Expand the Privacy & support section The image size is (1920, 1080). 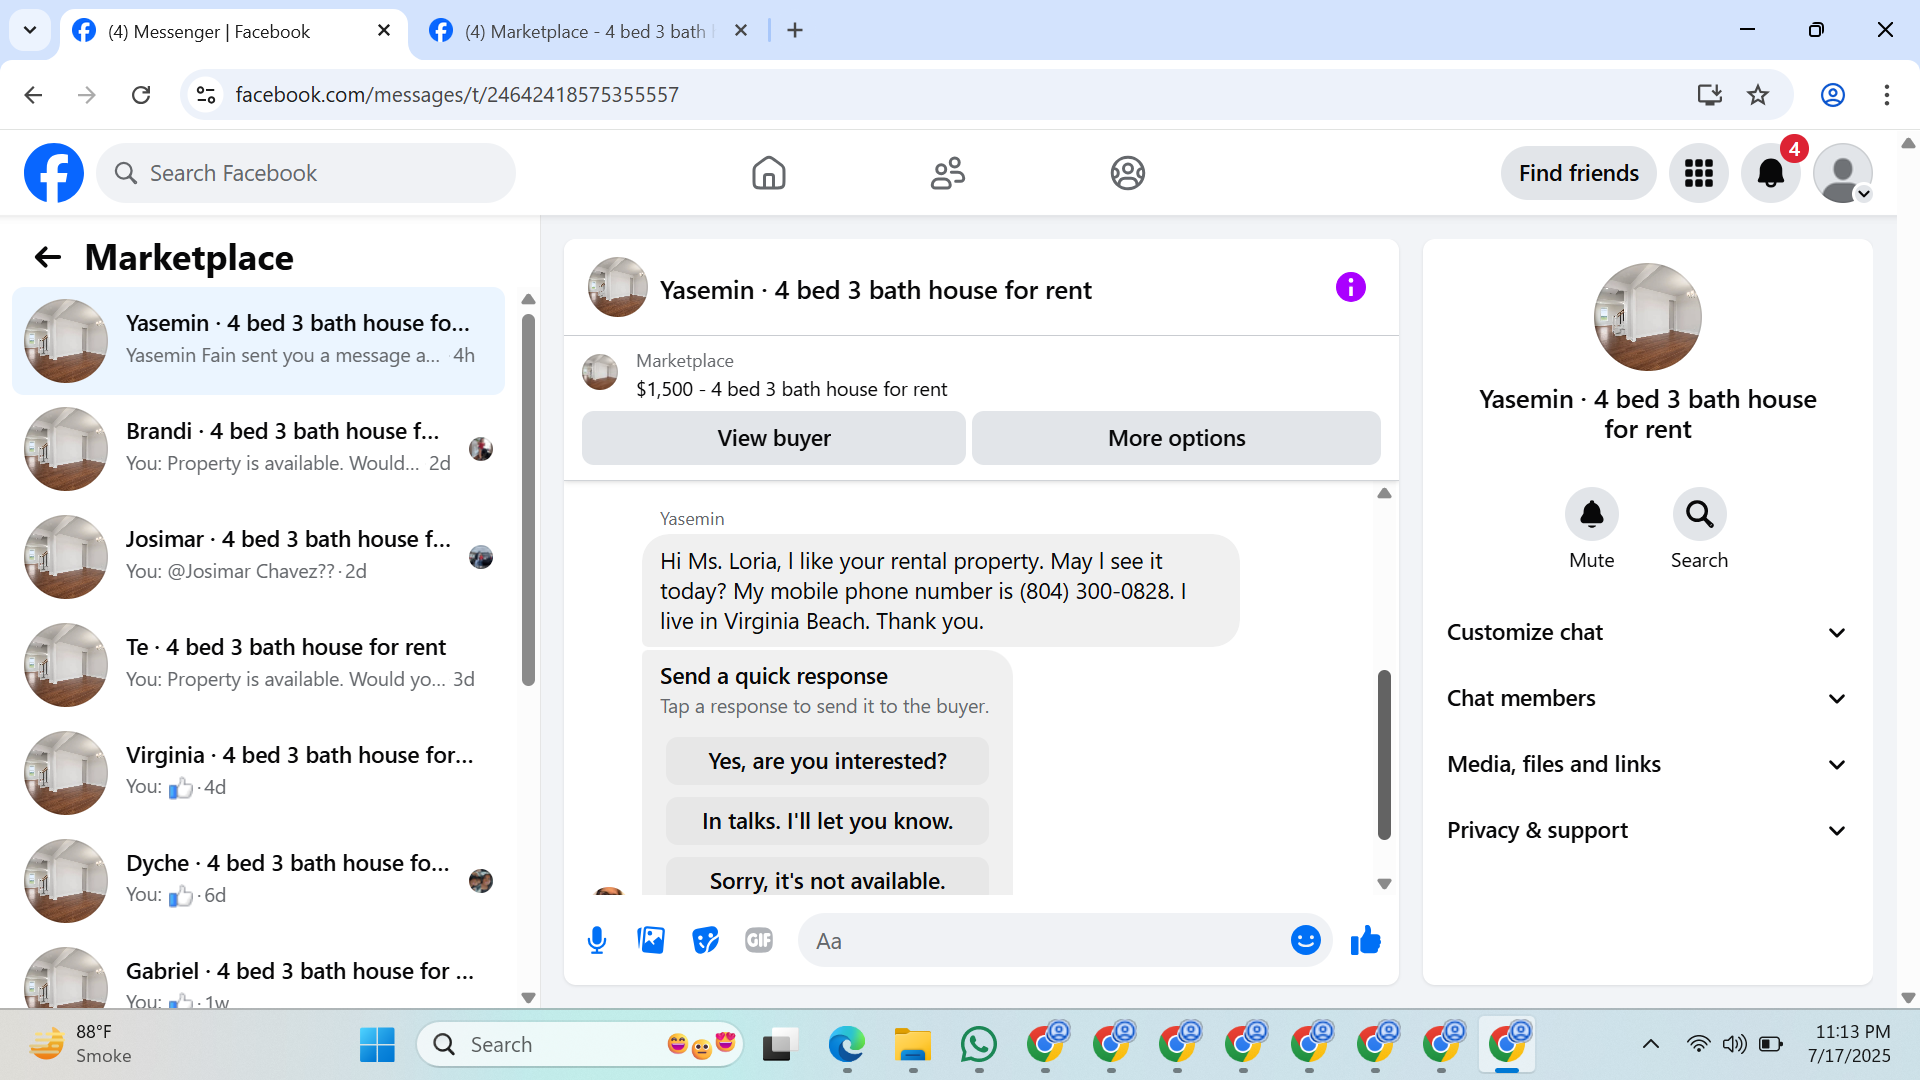[1647, 831]
